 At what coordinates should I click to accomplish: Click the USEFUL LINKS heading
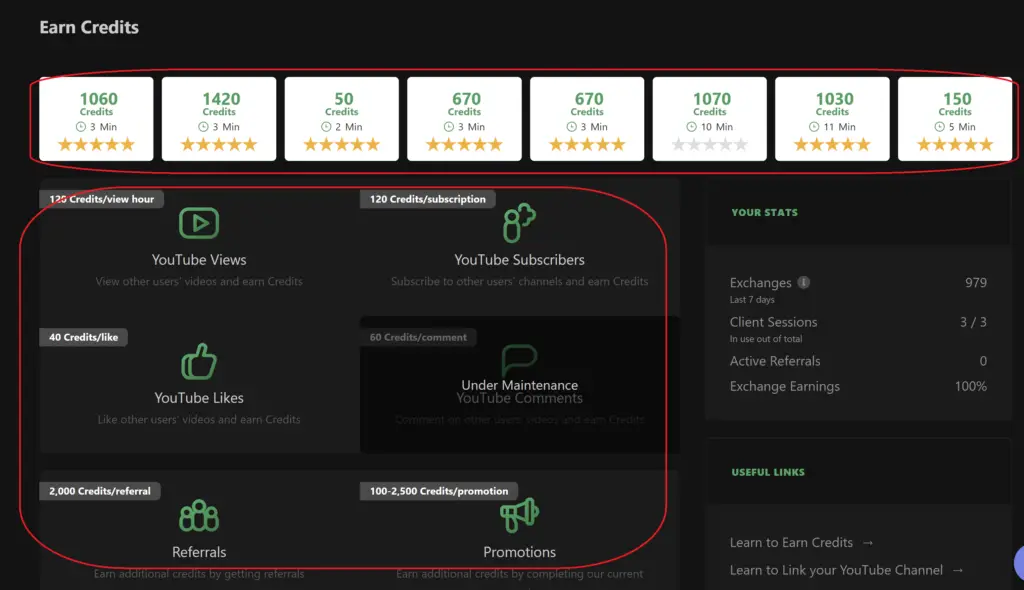point(768,472)
